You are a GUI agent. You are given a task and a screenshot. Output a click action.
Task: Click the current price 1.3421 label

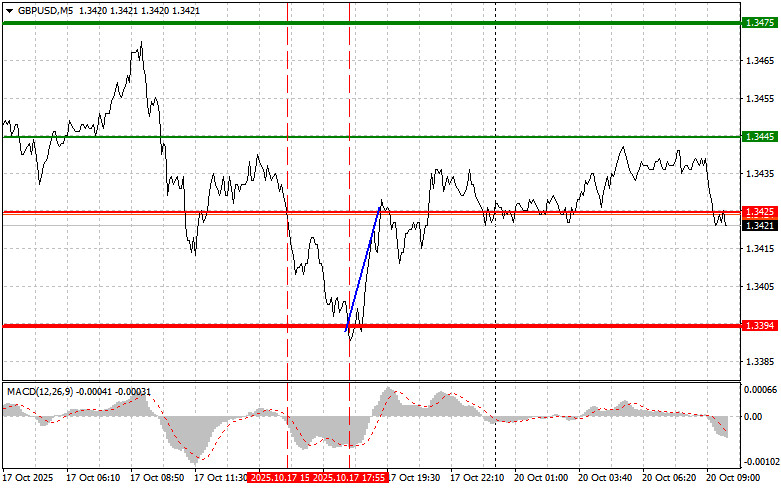760,226
